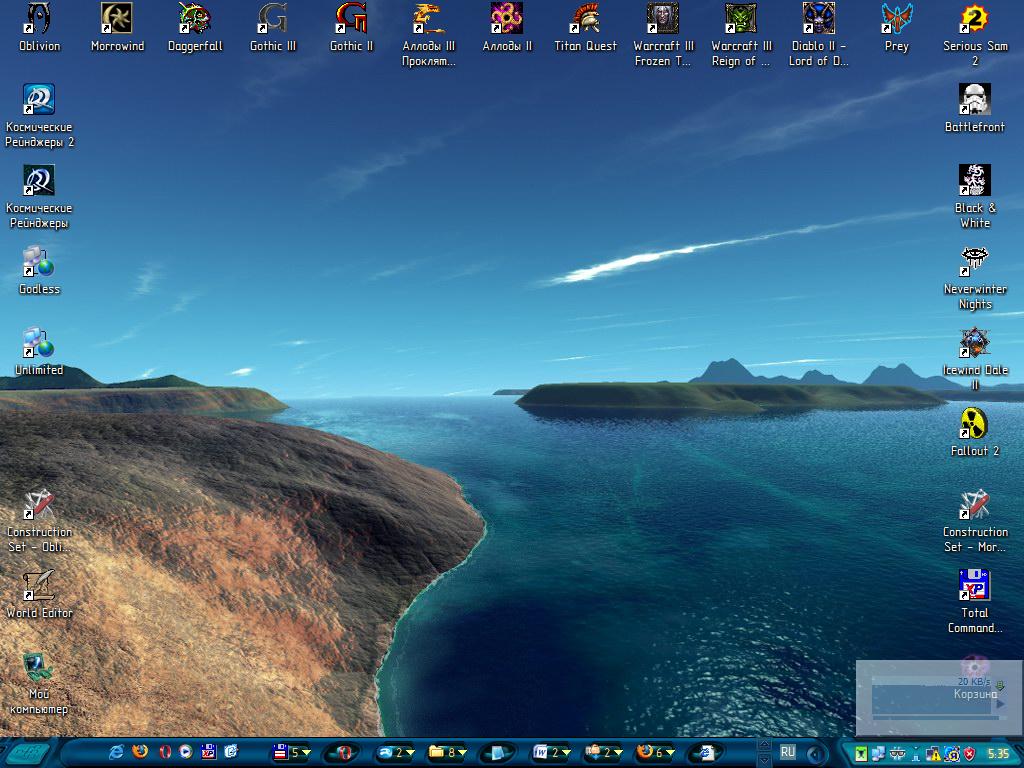Open the clock showing 5:35

point(999,754)
